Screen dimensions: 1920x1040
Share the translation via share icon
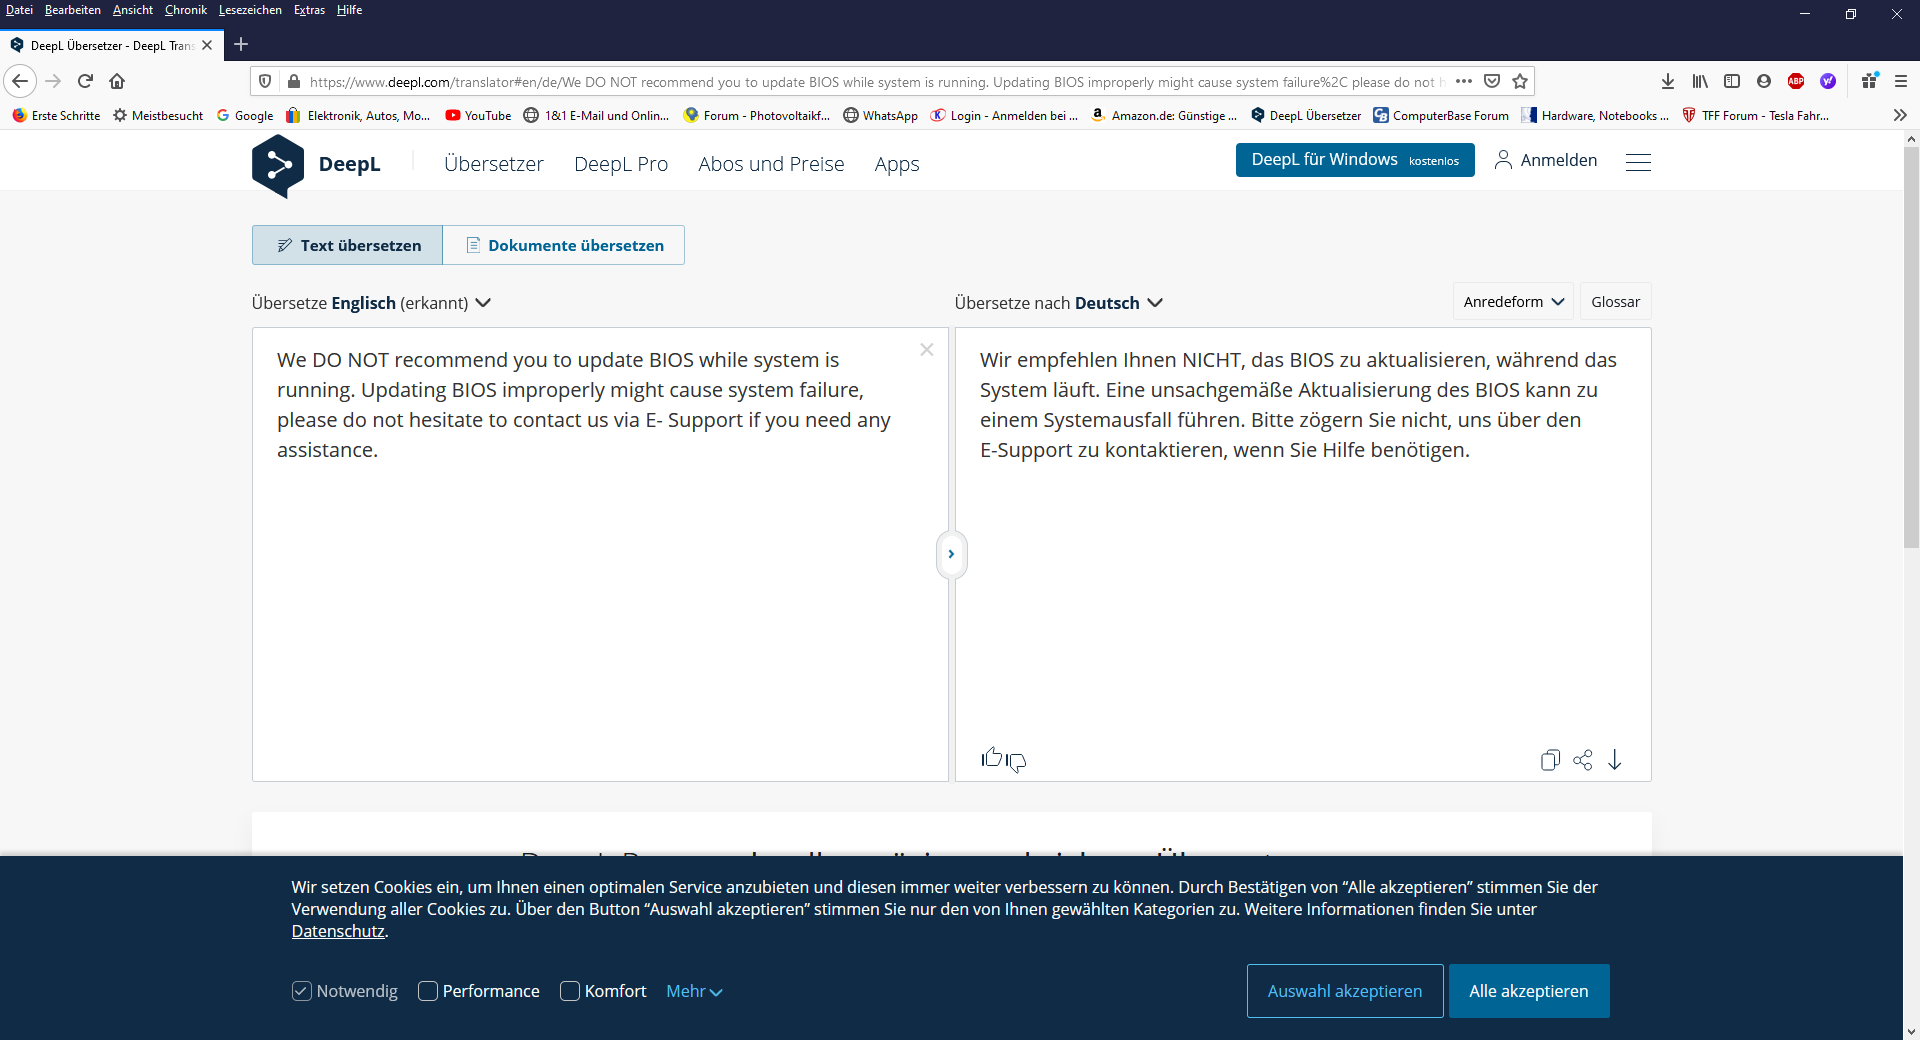coord(1582,760)
